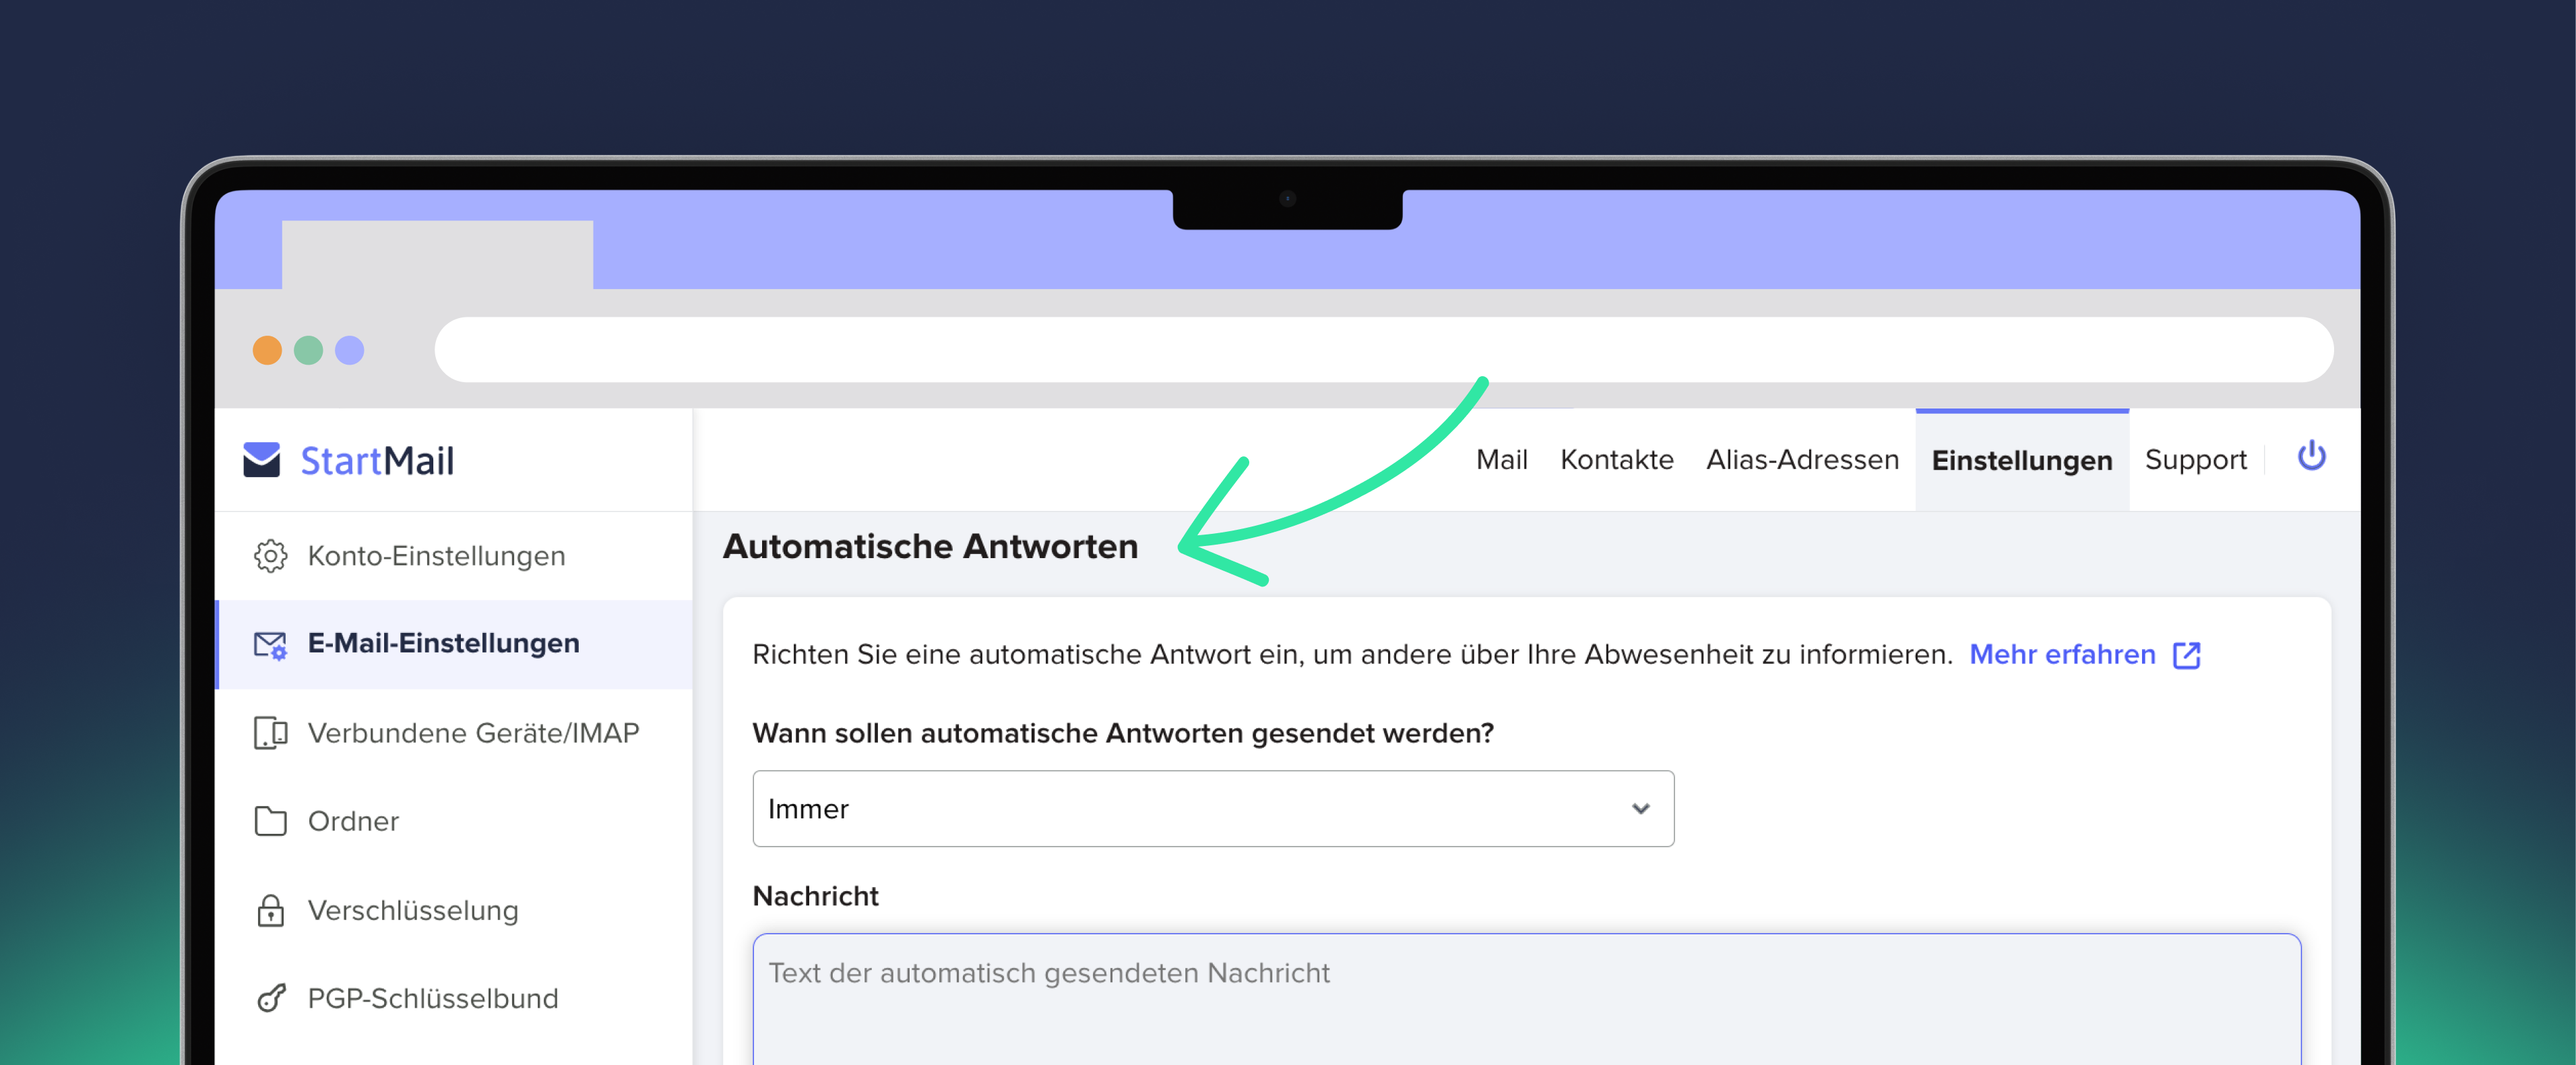2576x1065 pixels.
Task: Click the browser address bar
Action: 1383,350
